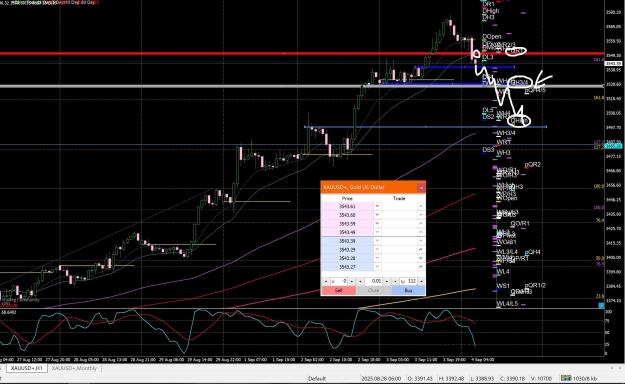The width and height of the screenshot is (625, 384).
Task: Click the buy arrow on the 3543.27 row
Action: click(x=421, y=266)
